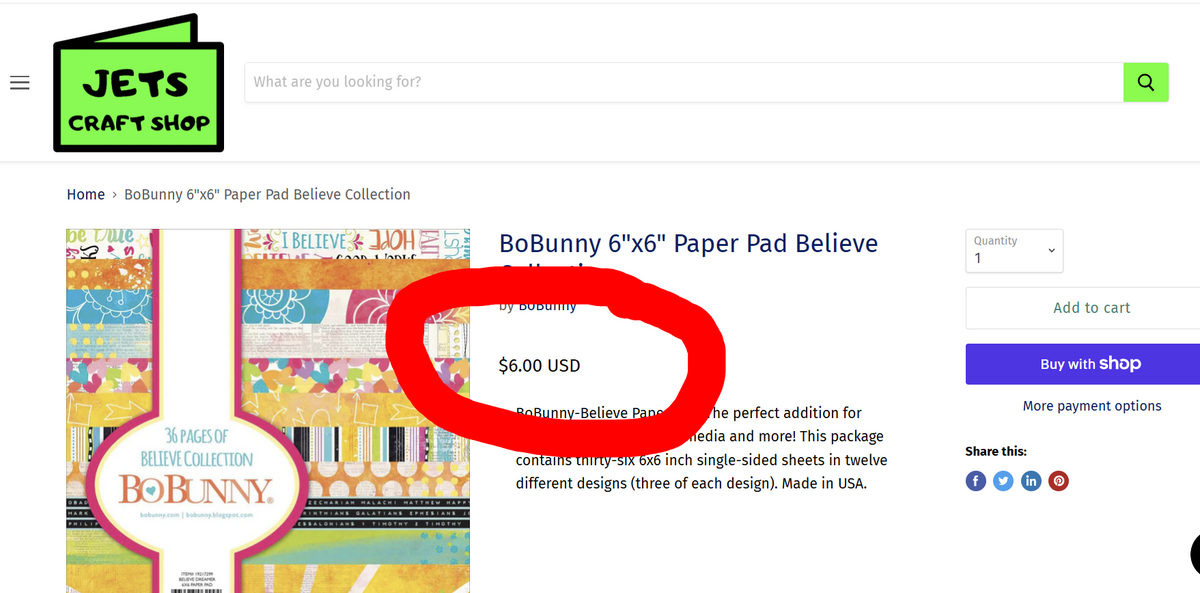Click the product price circled in red

[540, 365]
